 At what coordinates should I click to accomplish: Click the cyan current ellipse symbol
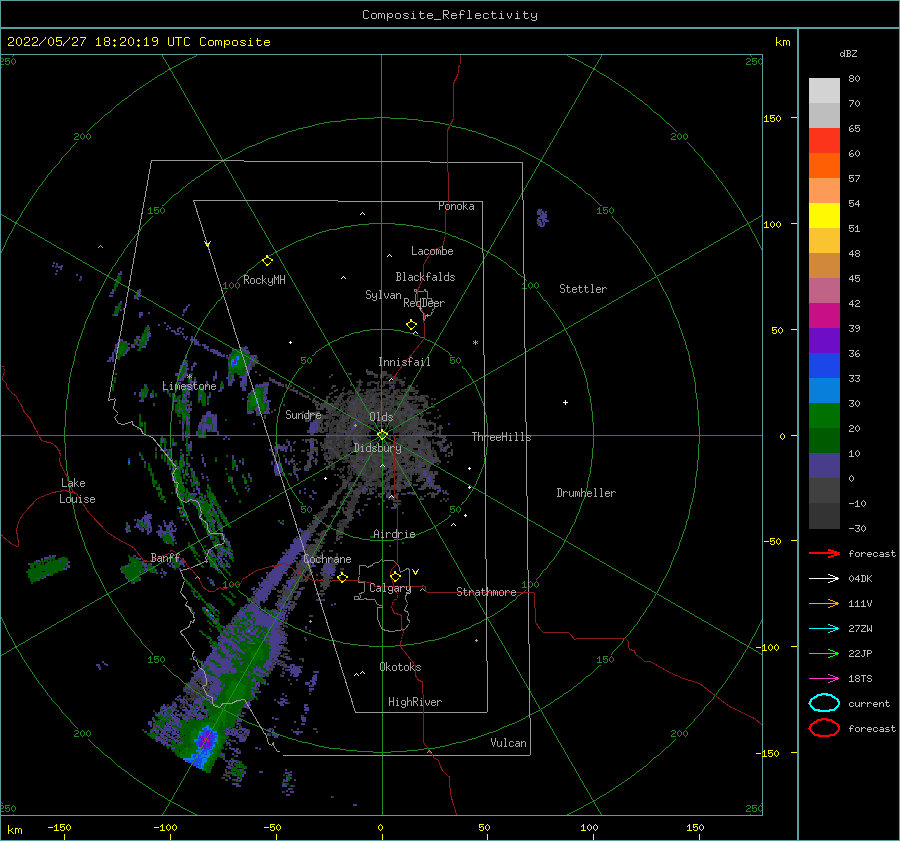click(824, 703)
